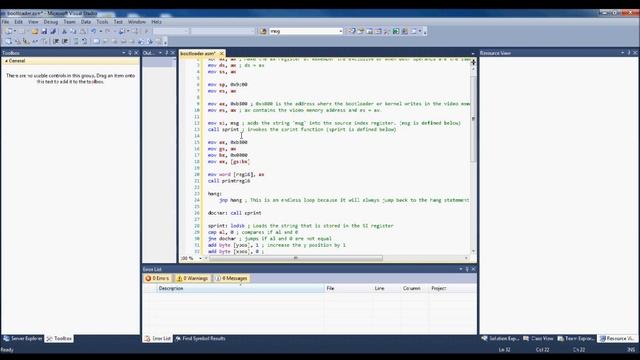
Task: Switch to the Find Symbol Results tab
Action: (x=200, y=338)
